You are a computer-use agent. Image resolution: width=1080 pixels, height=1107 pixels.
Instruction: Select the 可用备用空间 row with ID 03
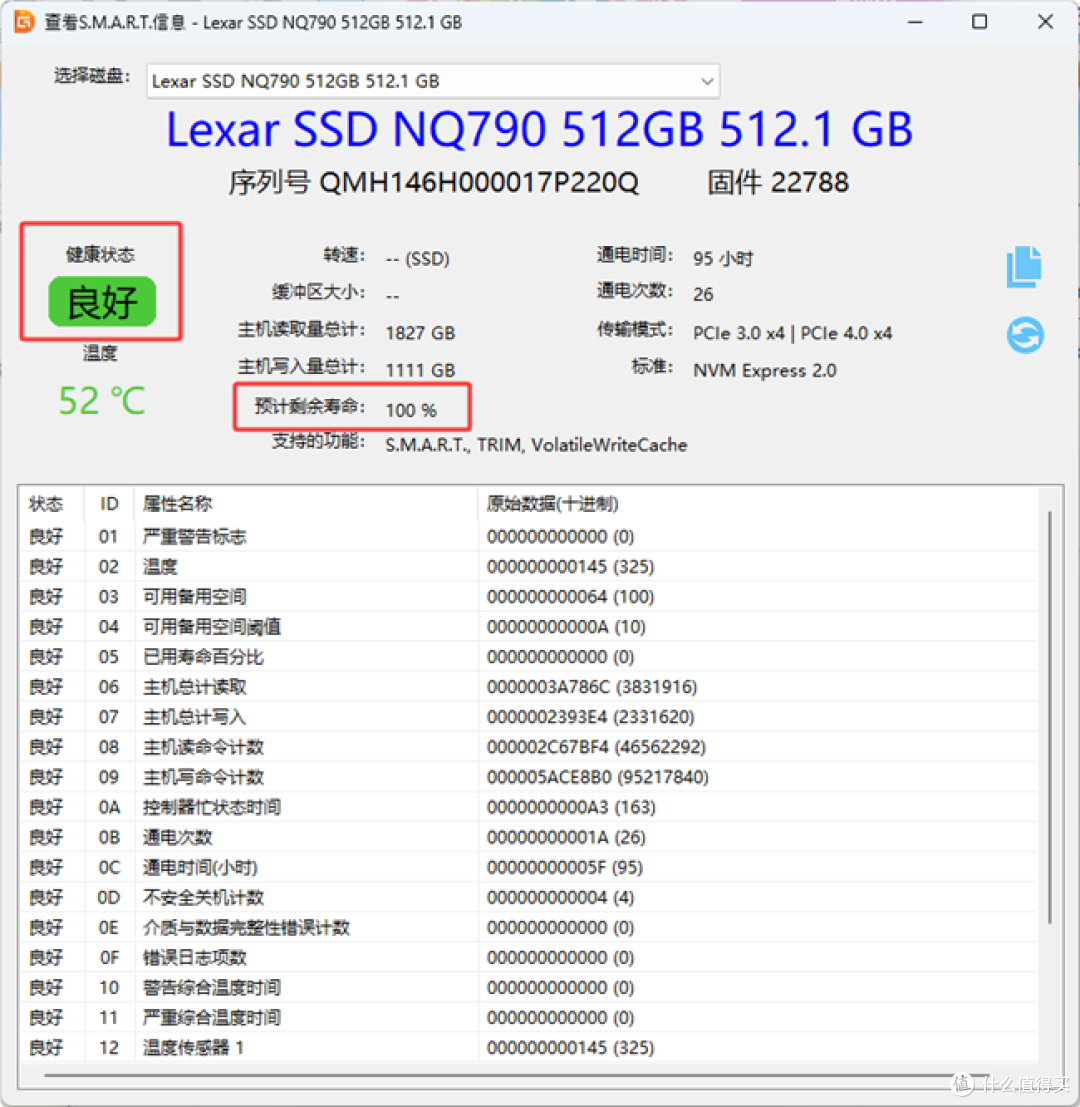coord(528,597)
